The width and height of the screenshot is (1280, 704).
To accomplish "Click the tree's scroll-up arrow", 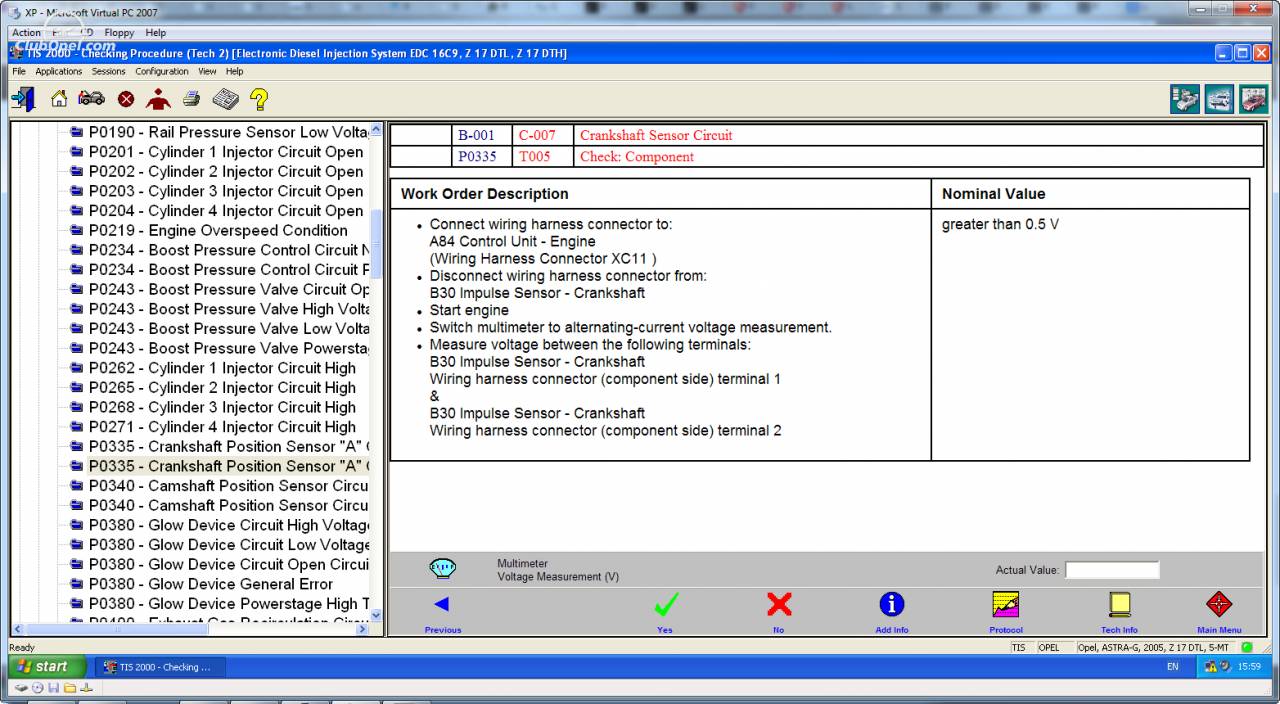I will [x=376, y=129].
